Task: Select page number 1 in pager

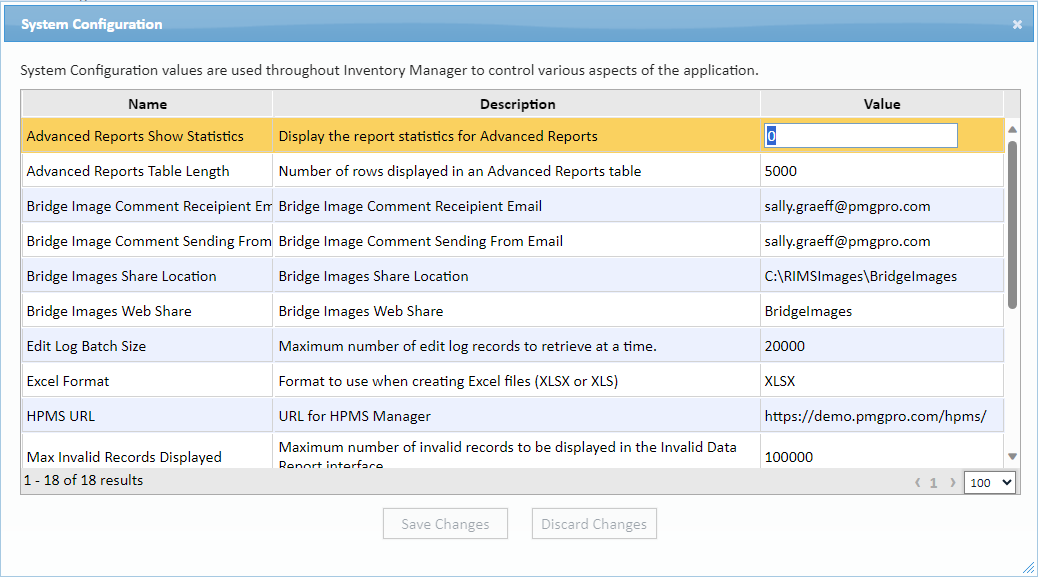Action: [933, 482]
